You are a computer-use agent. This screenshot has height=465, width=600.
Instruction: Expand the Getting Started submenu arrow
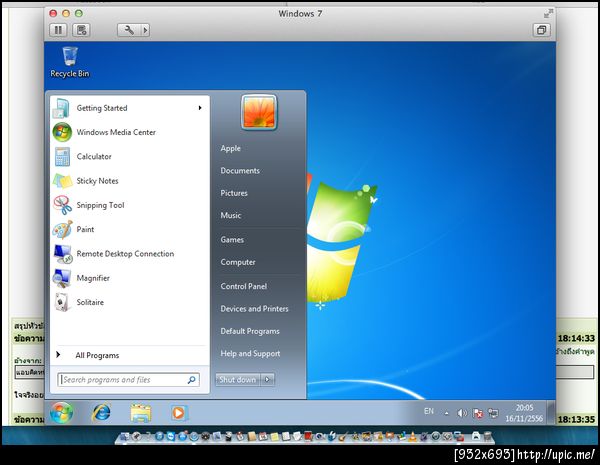point(200,108)
